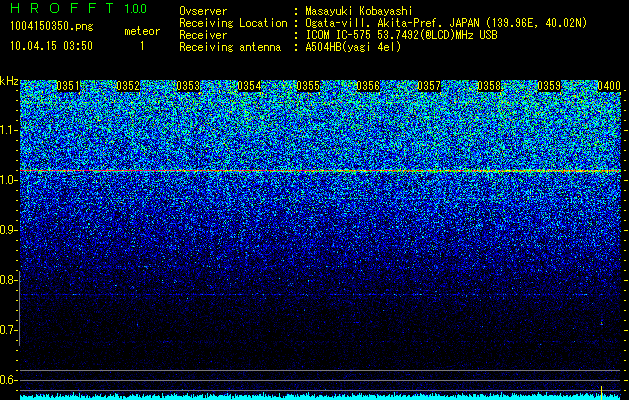This screenshot has height=400, width=629.
Task: Click the Receiving Location label
Action: [233, 23]
